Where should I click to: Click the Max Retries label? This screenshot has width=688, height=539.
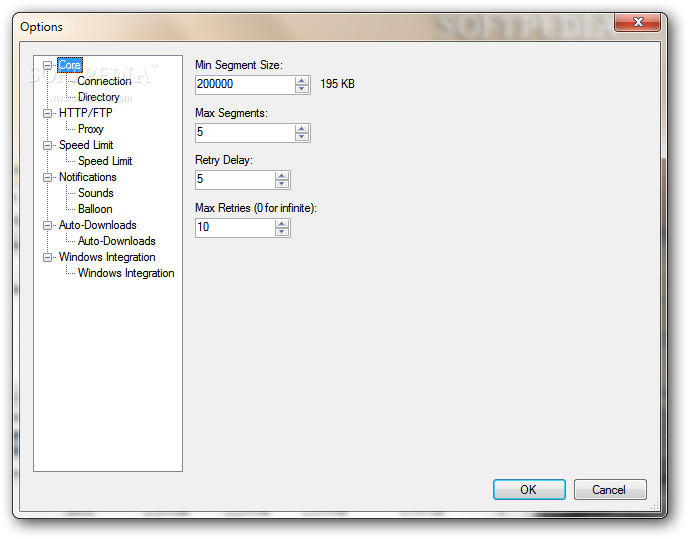point(256,208)
